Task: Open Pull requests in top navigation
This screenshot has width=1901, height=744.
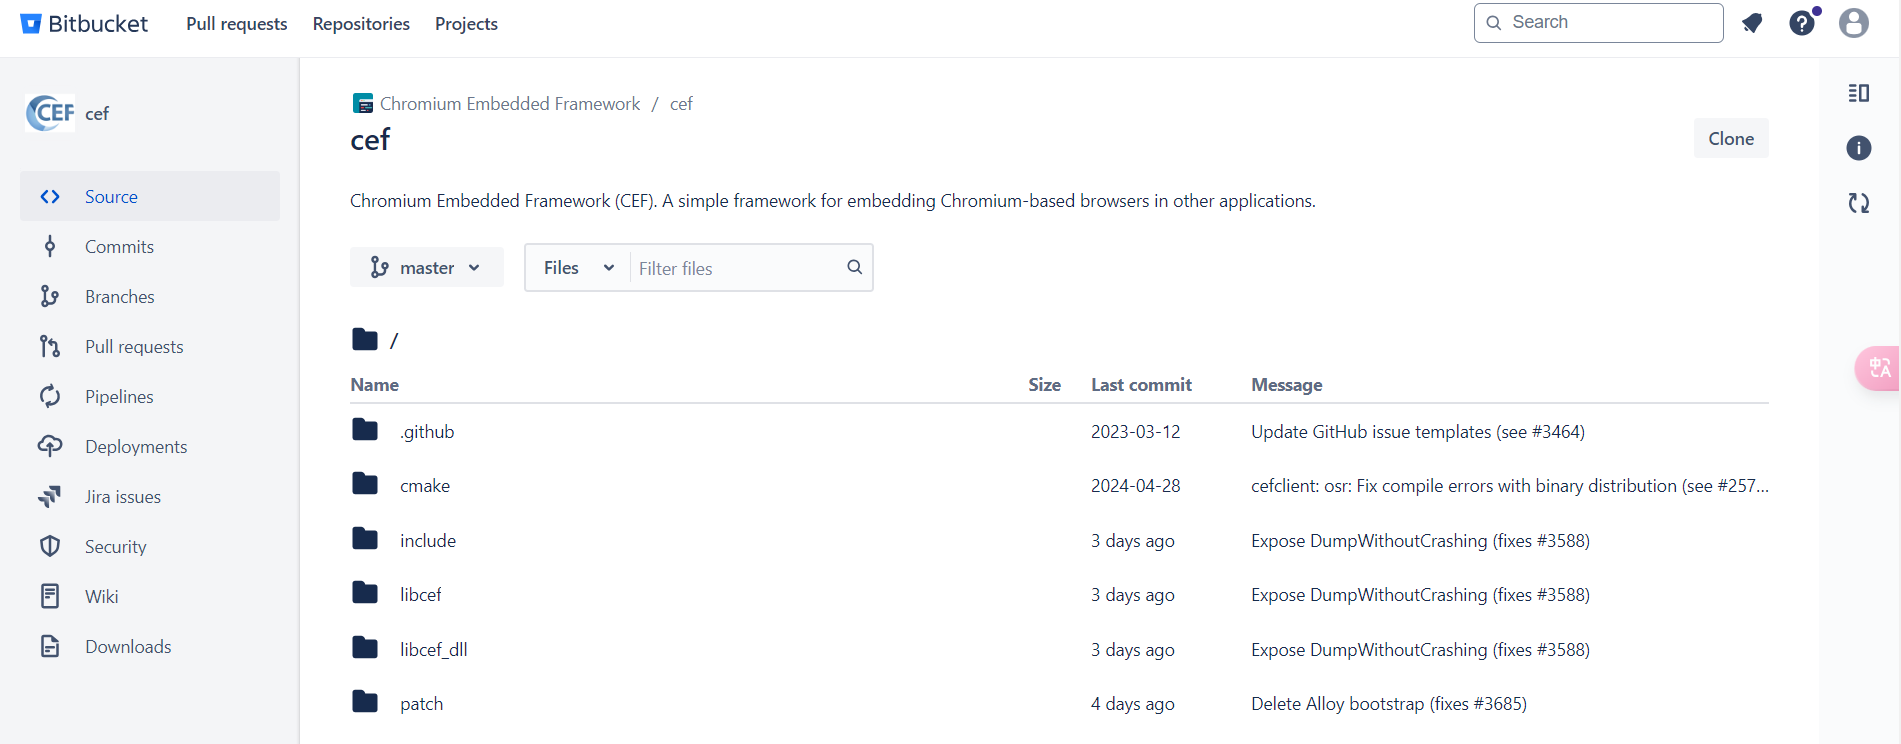Action: 237,24
